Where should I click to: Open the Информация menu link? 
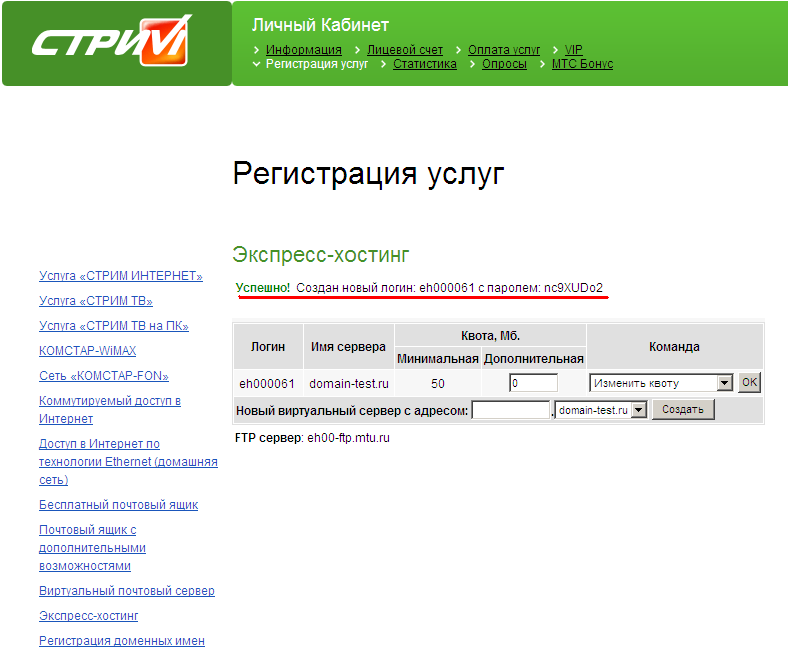pyautogui.click(x=304, y=50)
